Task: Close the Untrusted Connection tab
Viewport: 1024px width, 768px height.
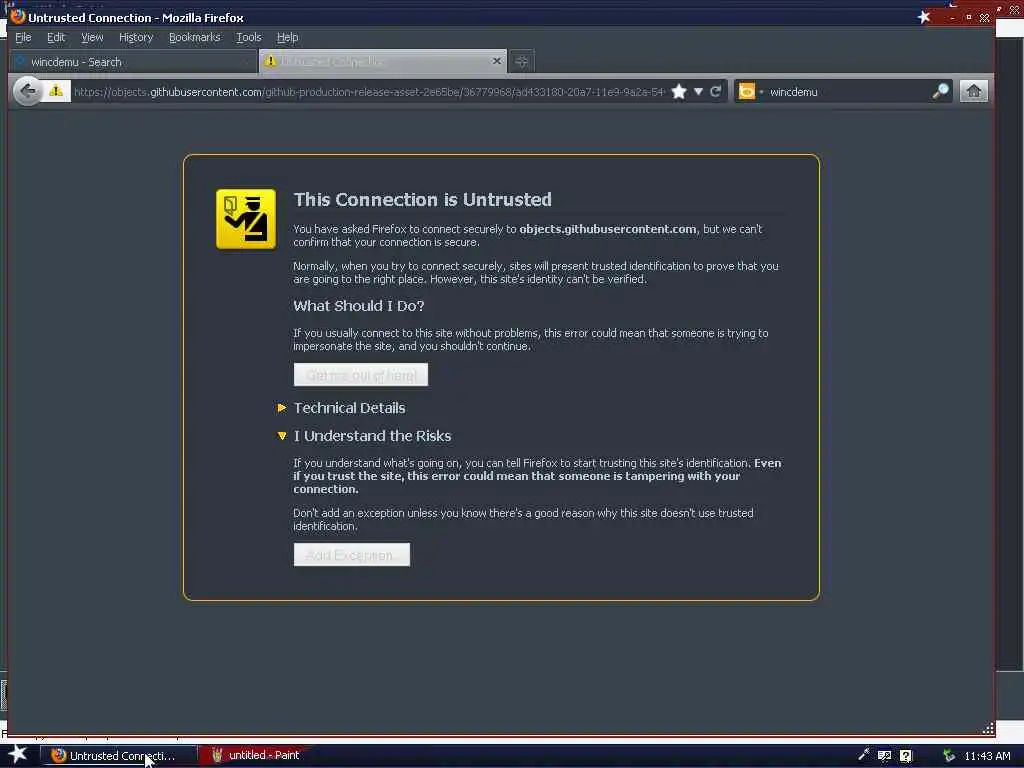Action: click(496, 61)
